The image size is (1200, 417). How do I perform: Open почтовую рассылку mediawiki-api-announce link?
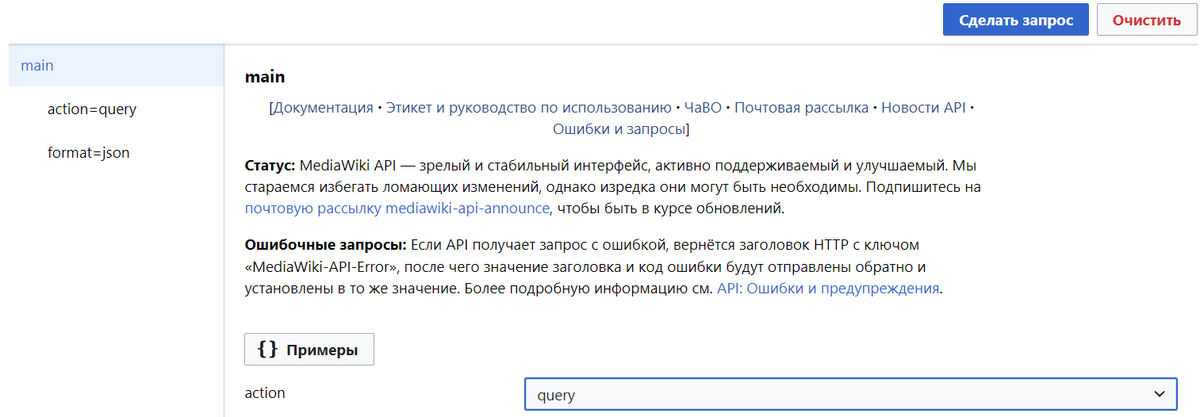click(397, 208)
